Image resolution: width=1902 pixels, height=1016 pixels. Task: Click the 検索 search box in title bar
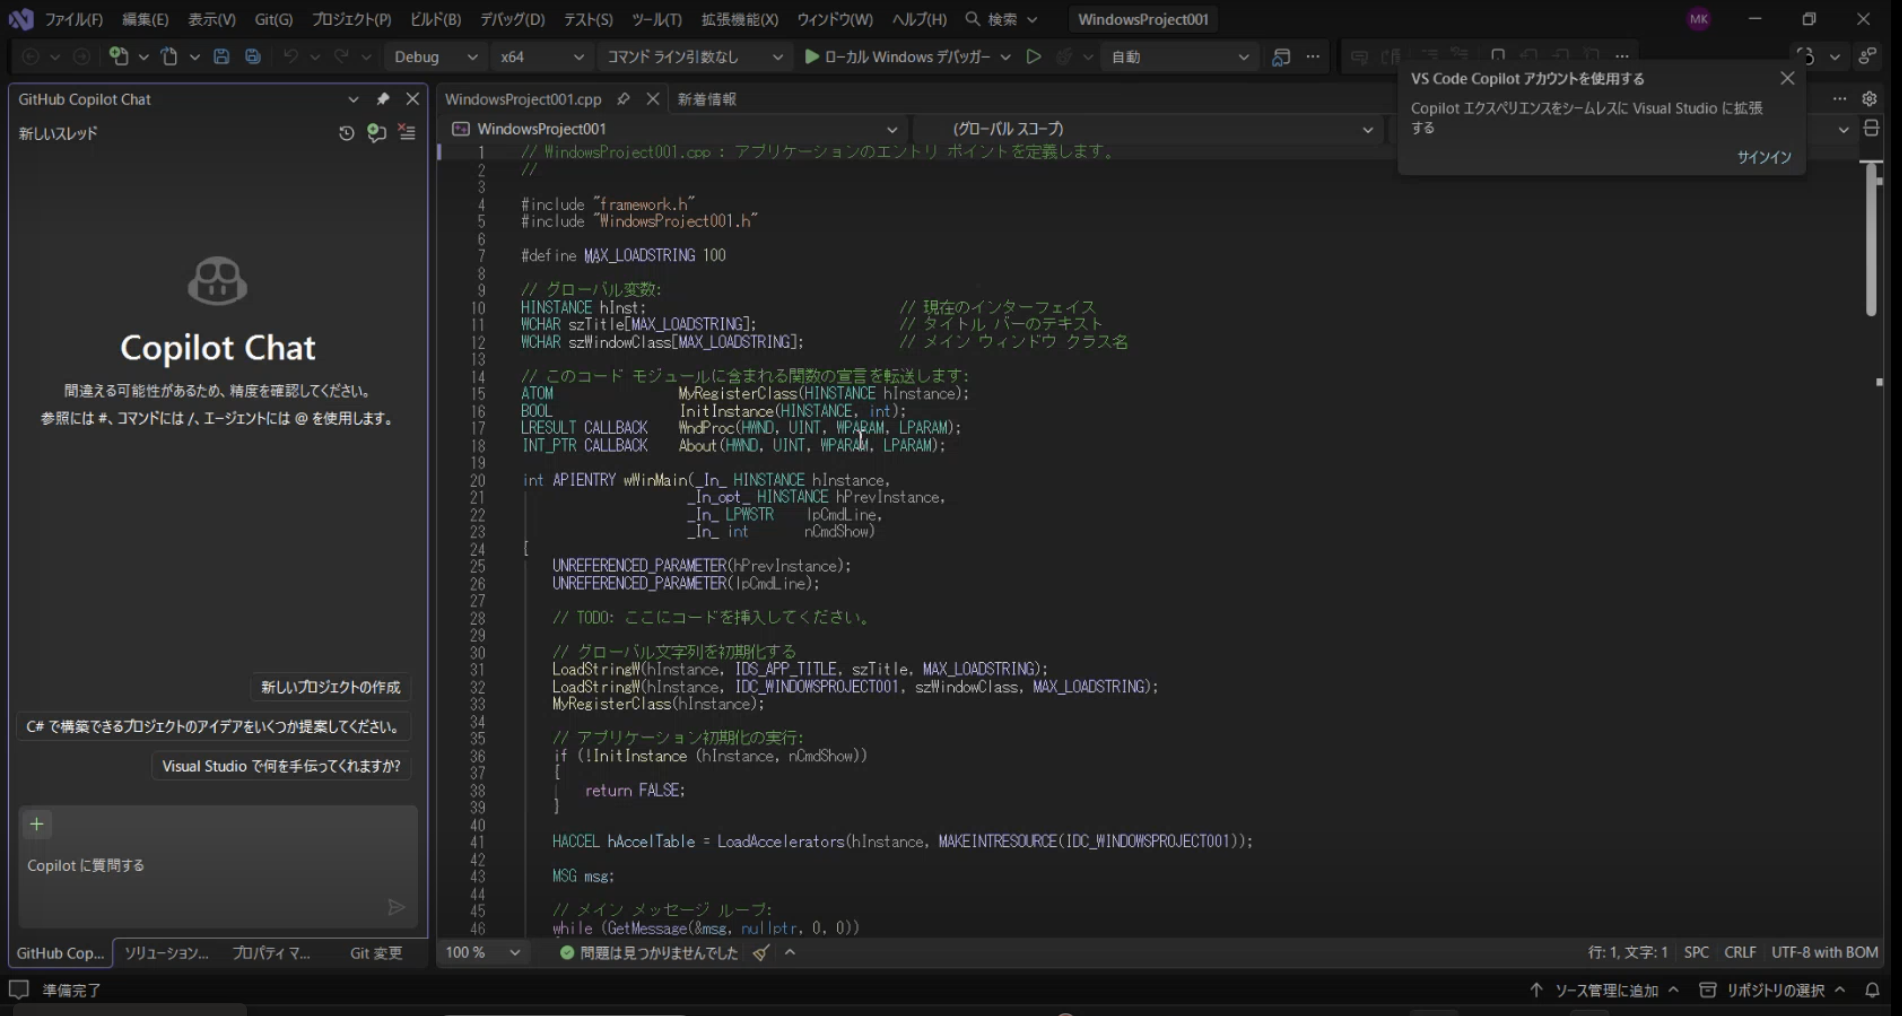[1001, 19]
